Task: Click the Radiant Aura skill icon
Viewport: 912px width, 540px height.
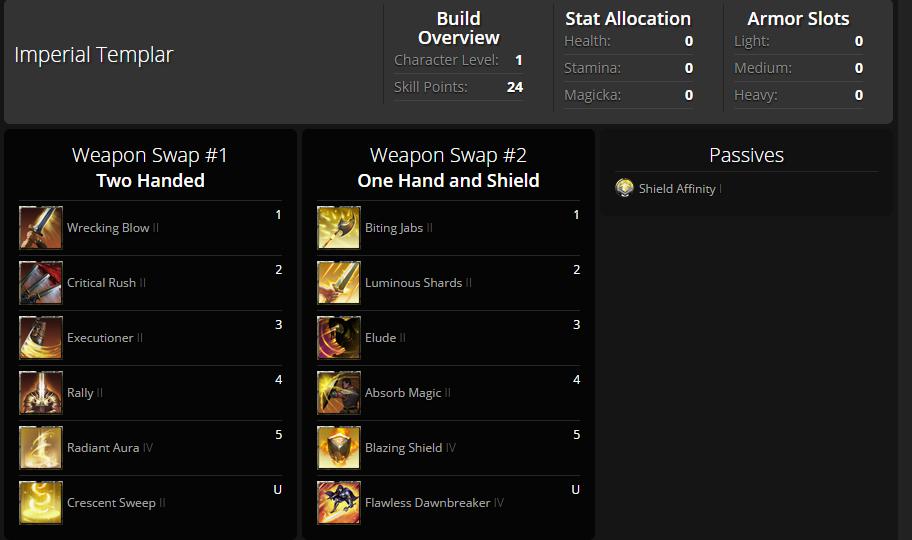Action: pyautogui.click(x=41, y=447)
